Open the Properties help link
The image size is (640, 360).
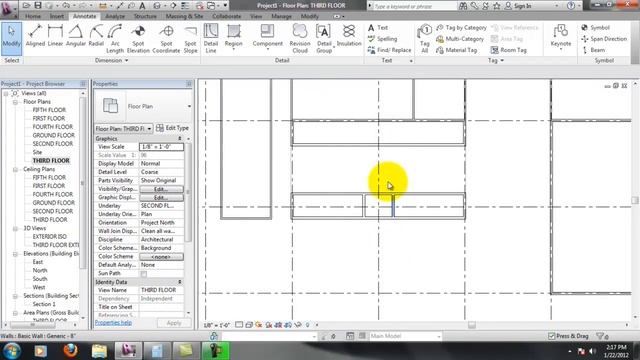tap(113, 323)
